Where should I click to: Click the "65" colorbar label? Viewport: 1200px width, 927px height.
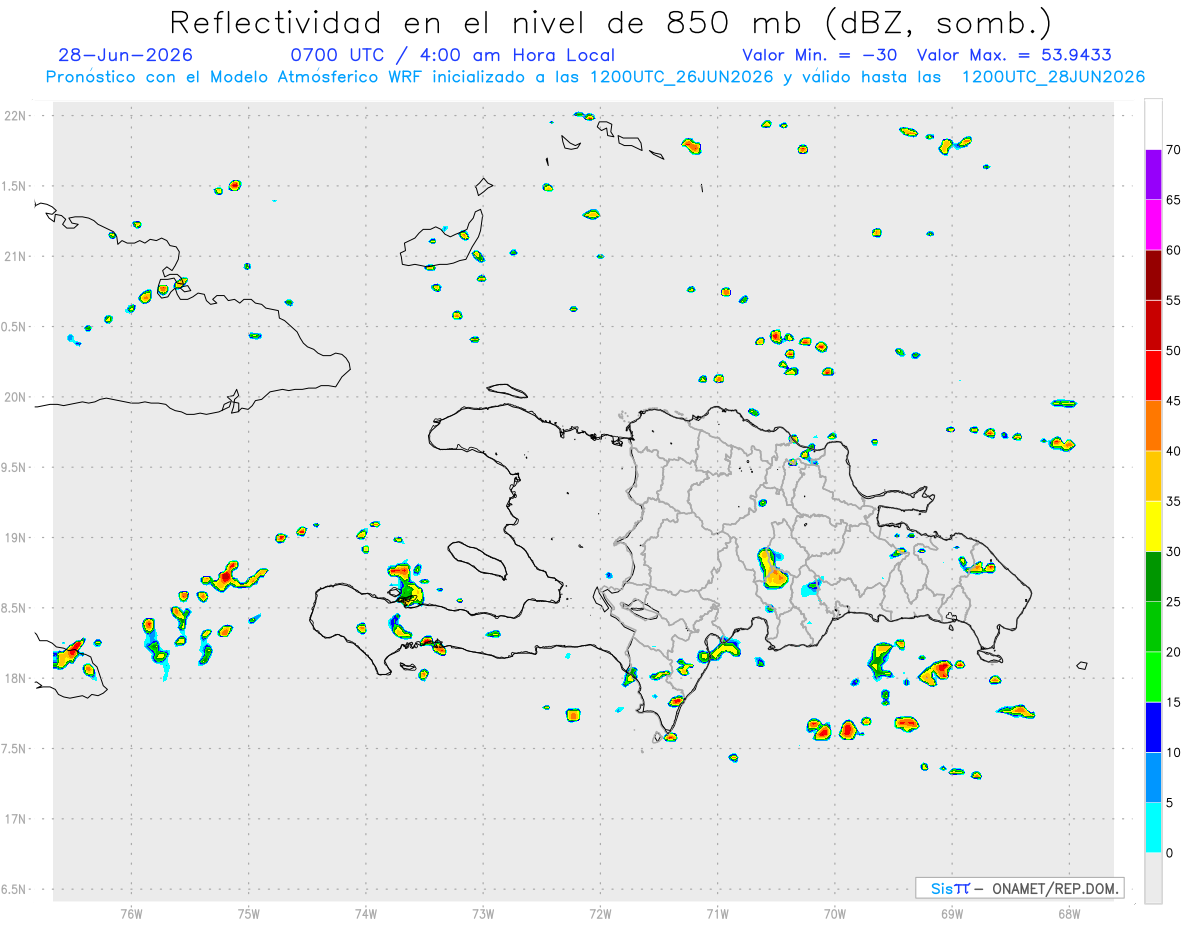pyautogui.click(x=1174, y=200)
